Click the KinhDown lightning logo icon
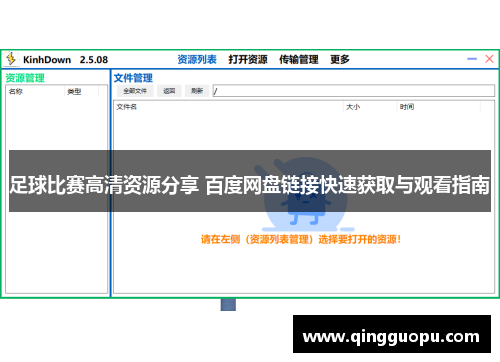This screenshot has width=500, height=362. pyautogui.click(x=11, y=59)
